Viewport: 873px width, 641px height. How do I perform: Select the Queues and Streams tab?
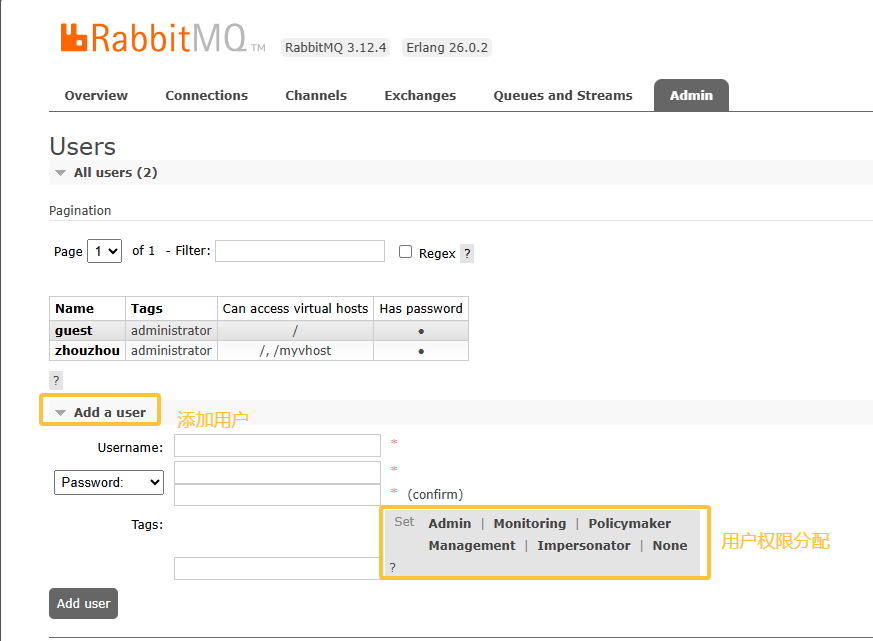(x=562, y=96)
